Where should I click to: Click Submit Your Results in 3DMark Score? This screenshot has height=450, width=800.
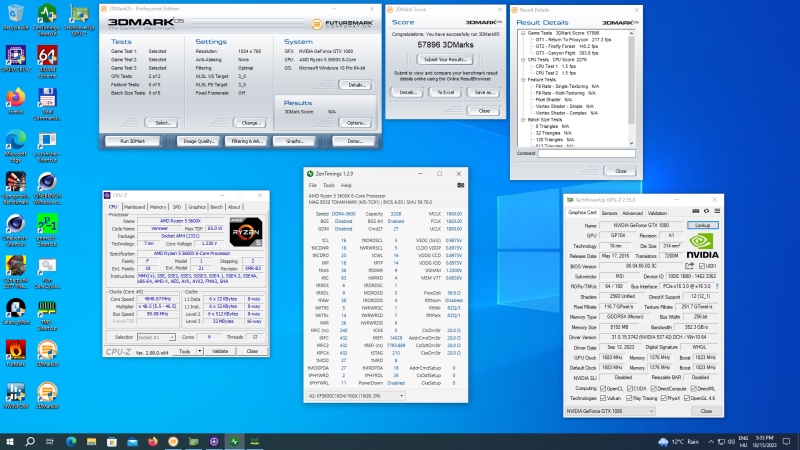(445, 60)
